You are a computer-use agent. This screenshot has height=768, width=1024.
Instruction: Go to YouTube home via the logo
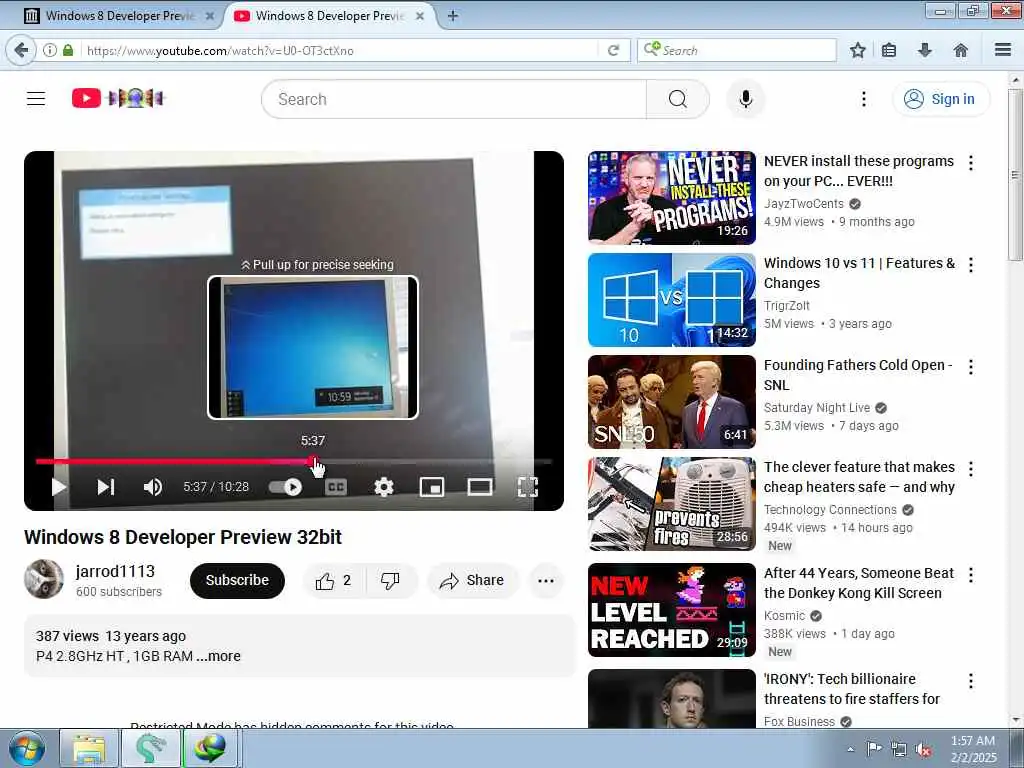118,98
